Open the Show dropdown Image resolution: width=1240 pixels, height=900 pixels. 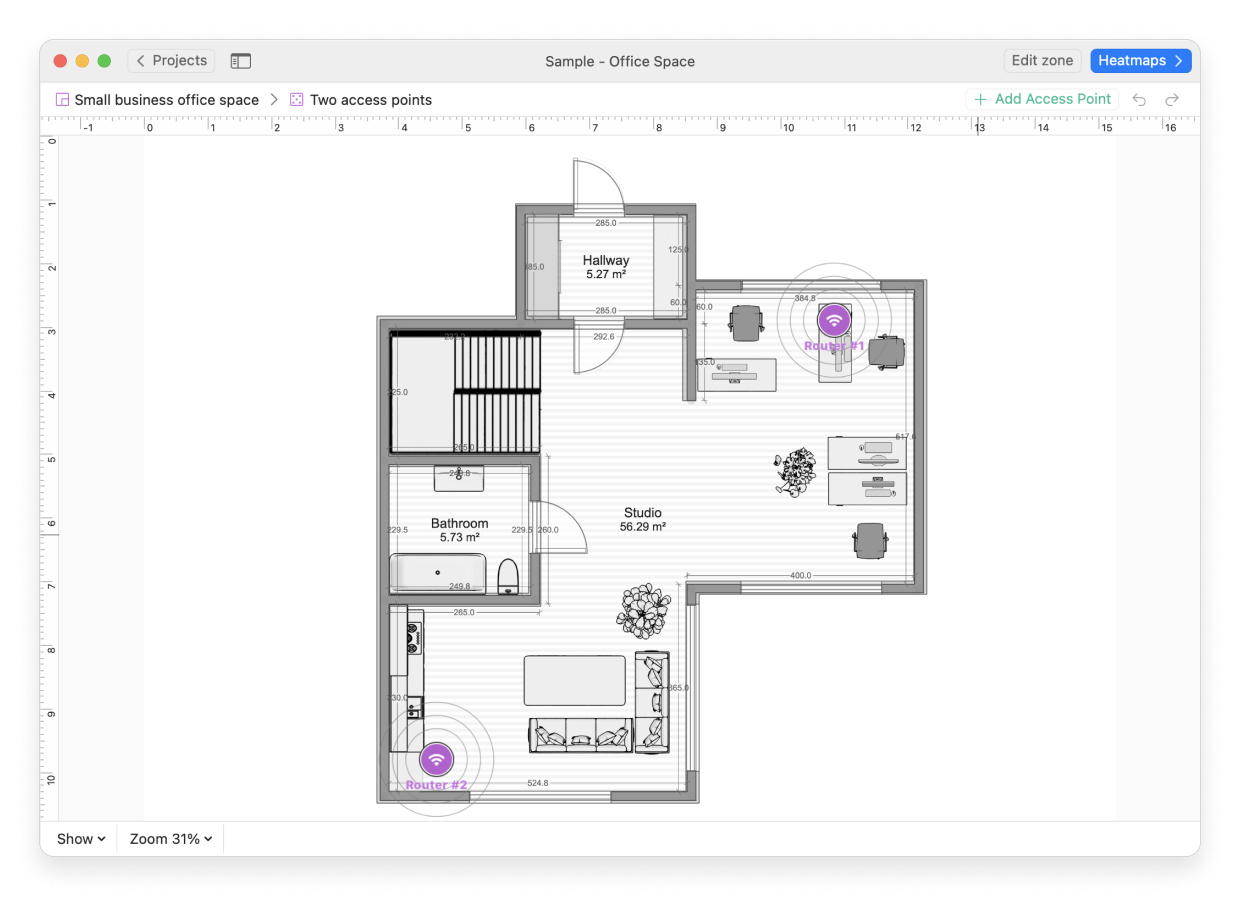[x=79, y=838]
